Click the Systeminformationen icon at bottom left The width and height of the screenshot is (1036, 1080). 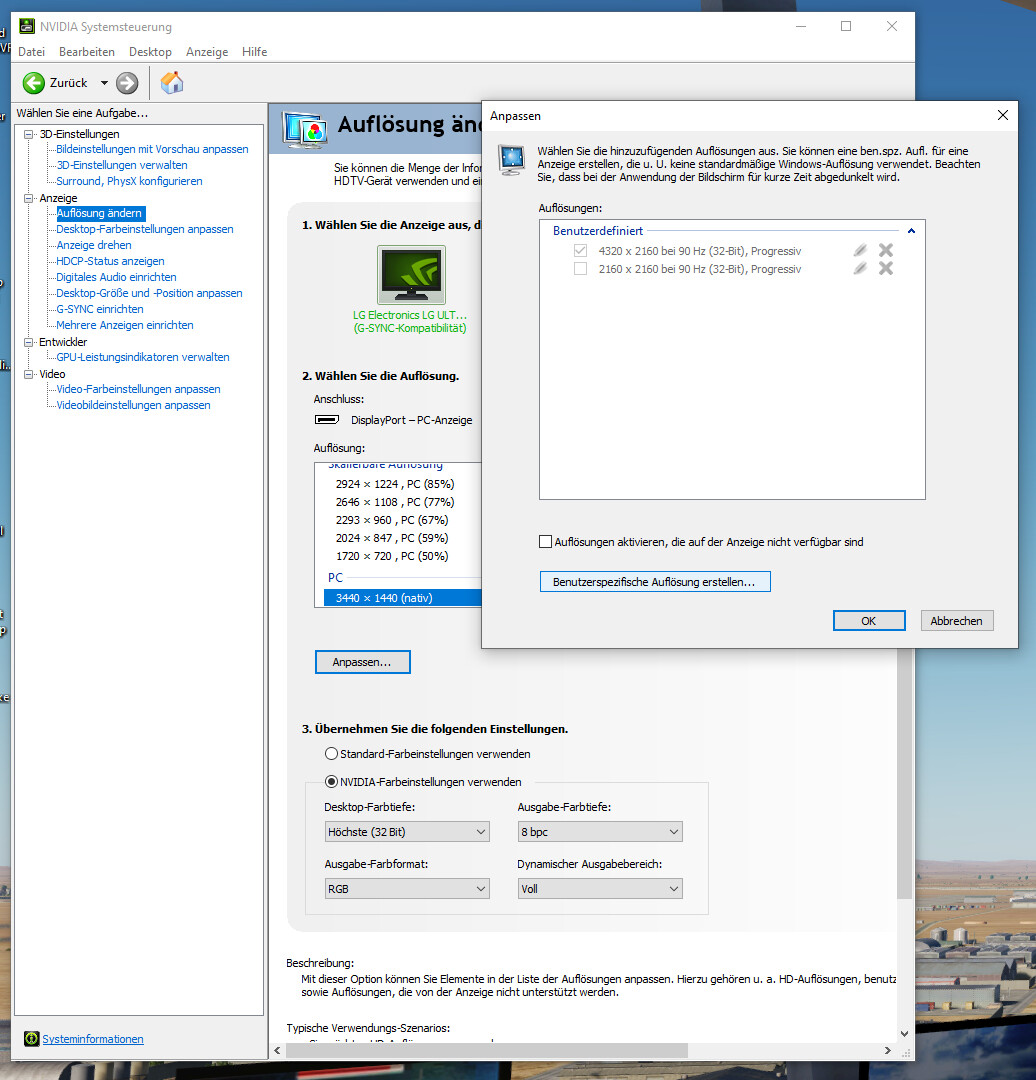31,1039
